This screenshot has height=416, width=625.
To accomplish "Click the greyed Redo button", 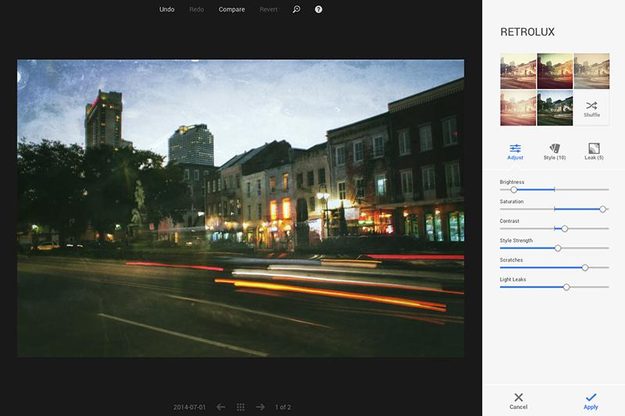I will coord(197,9).
